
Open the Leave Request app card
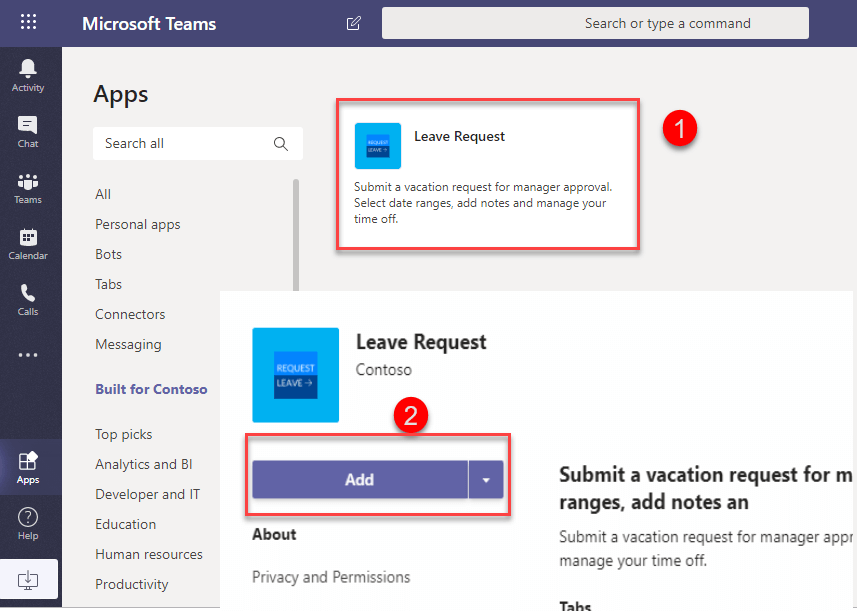coord(487,175)
